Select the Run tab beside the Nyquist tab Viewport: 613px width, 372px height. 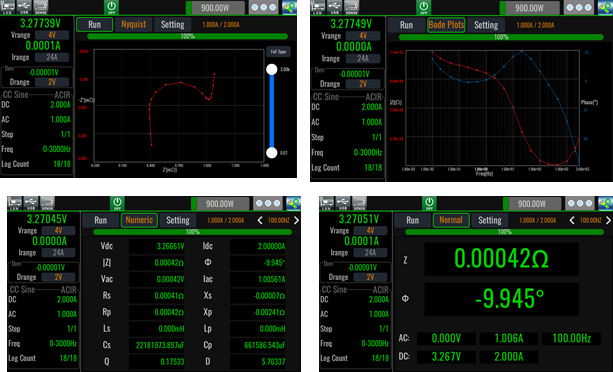pos(95,24)
